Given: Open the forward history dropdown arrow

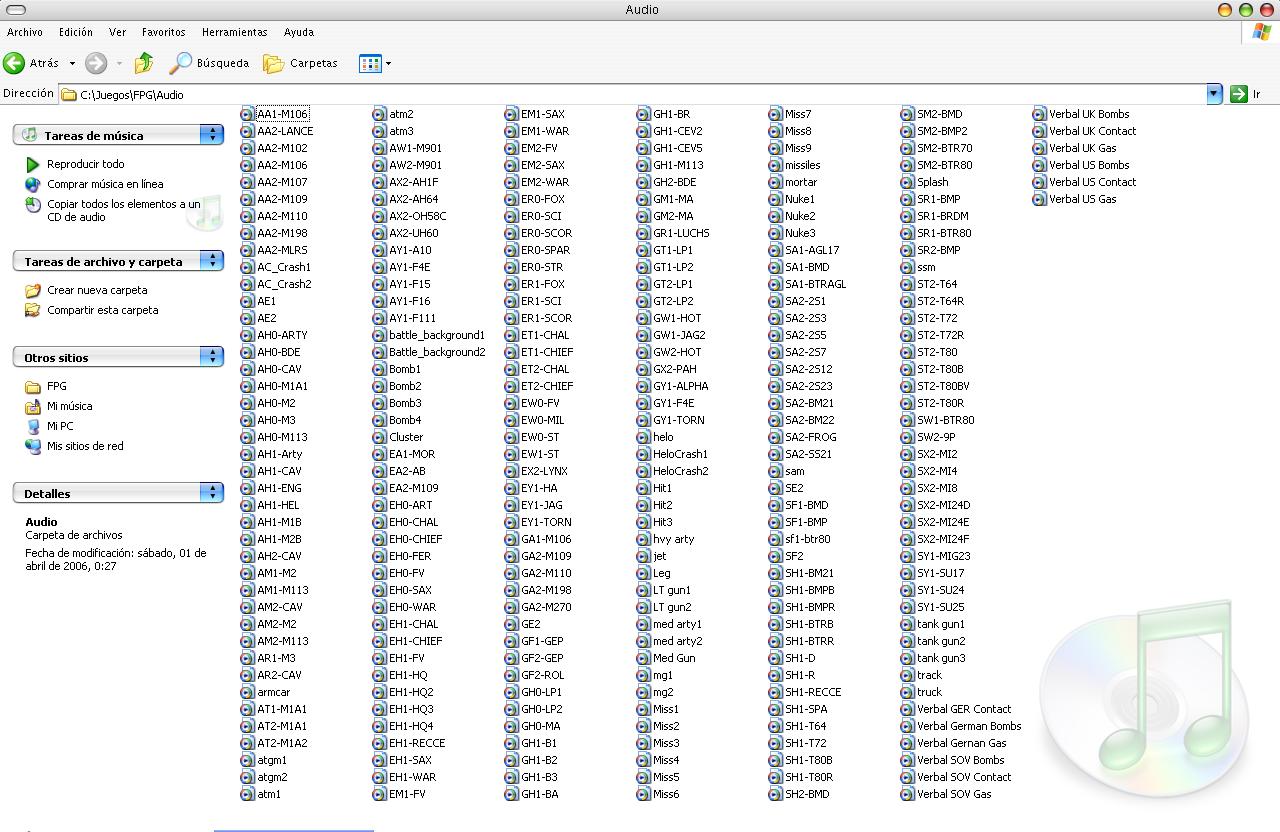Looking at the screenshot, I should tap(119, 63).
